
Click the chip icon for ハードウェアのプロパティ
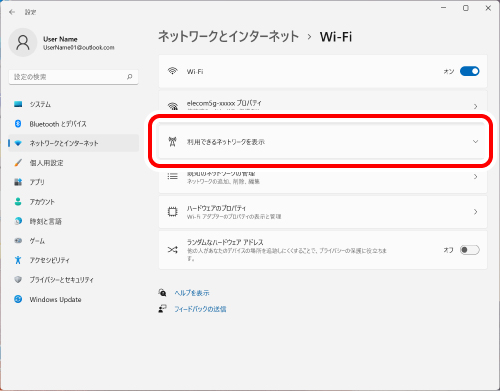172,212
